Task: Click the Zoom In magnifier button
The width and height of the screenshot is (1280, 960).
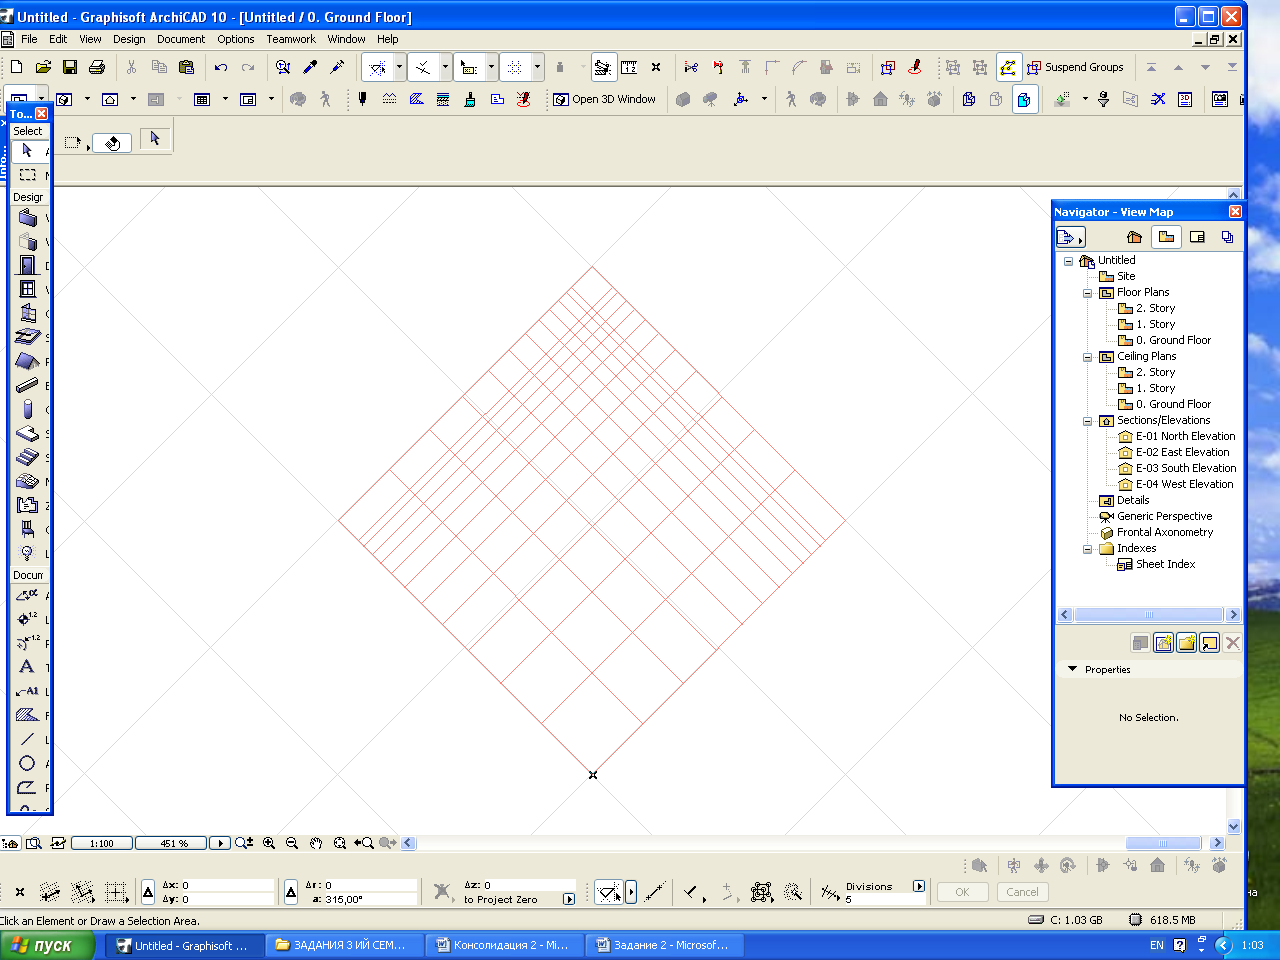Action: 269,843
